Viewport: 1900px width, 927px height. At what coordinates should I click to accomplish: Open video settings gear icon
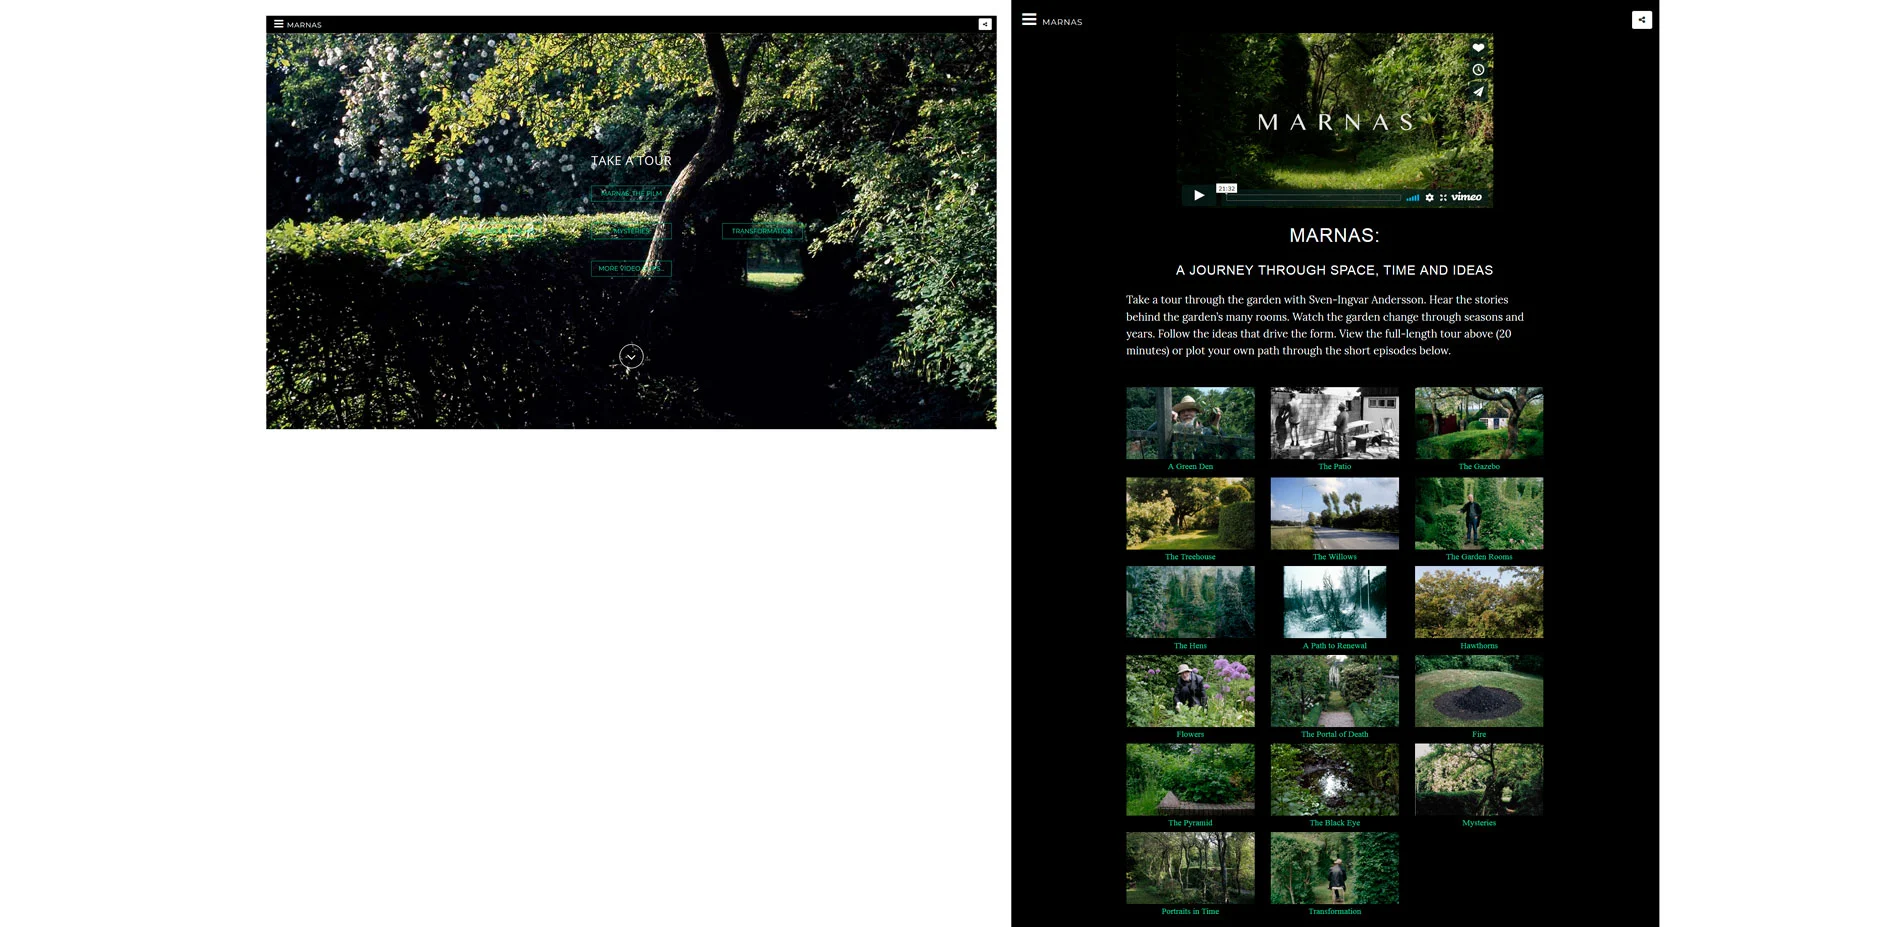click(1429, 198)
